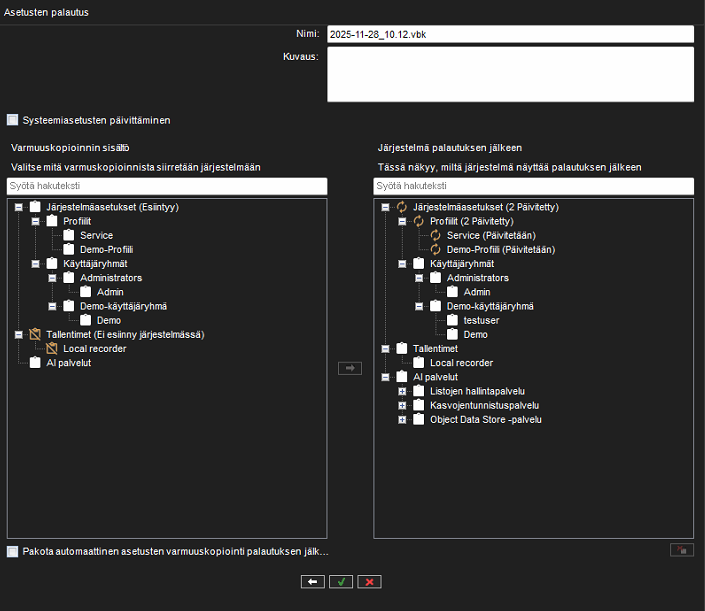Click clipboard icon of Kasvojentunnistuspalvelu
705x611 pixels.
419,405
